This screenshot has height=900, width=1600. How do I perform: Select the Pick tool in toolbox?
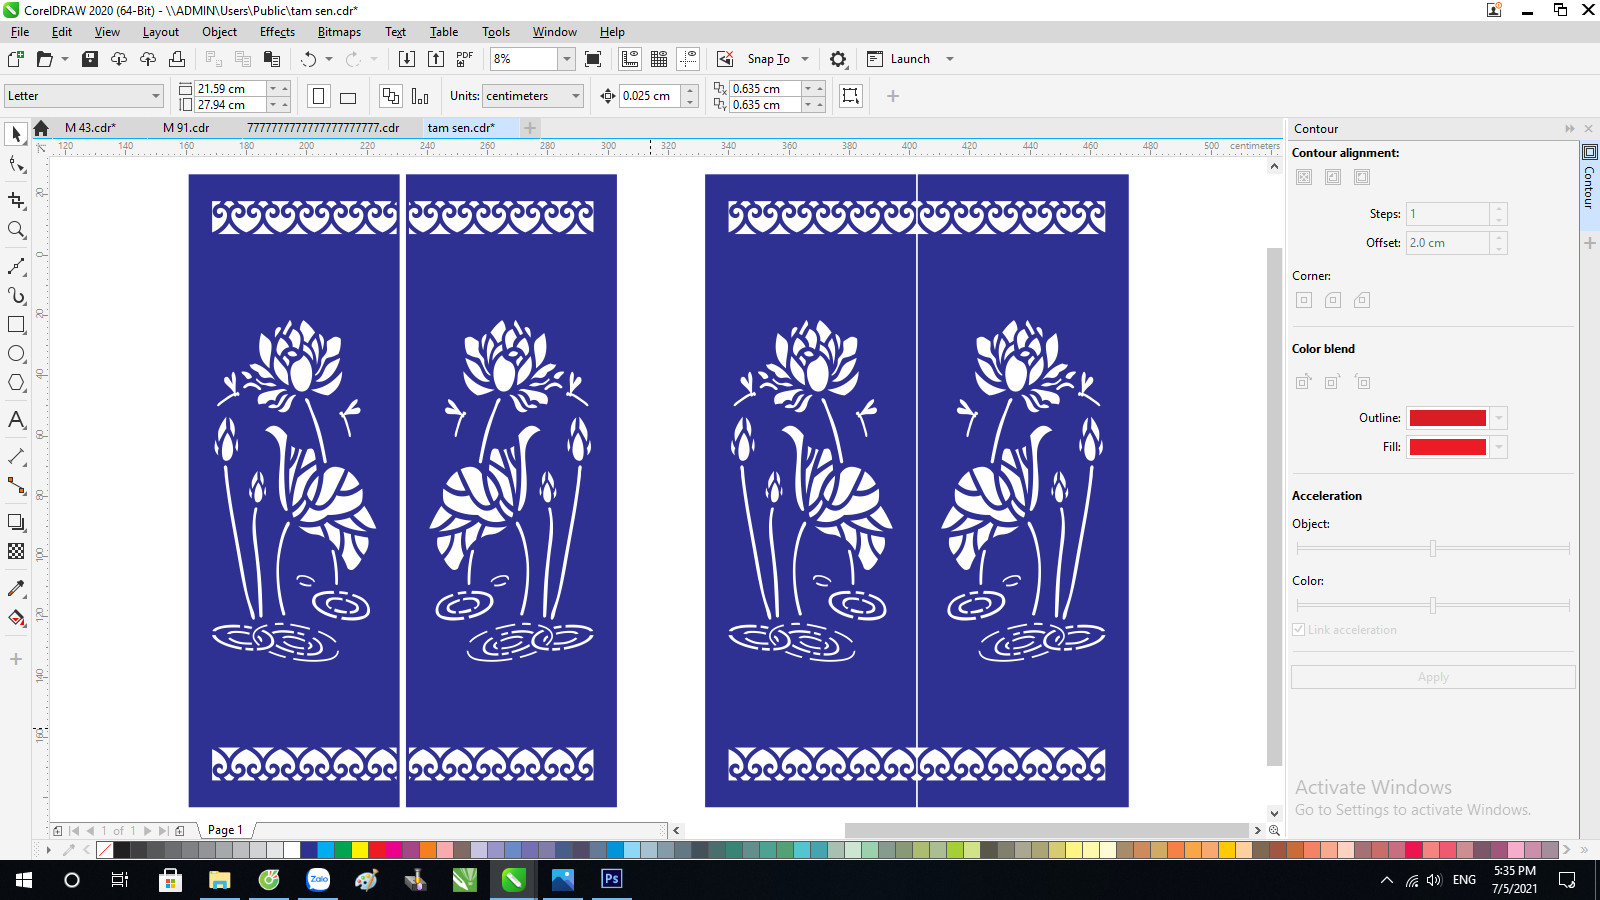(x=16, y=134)
